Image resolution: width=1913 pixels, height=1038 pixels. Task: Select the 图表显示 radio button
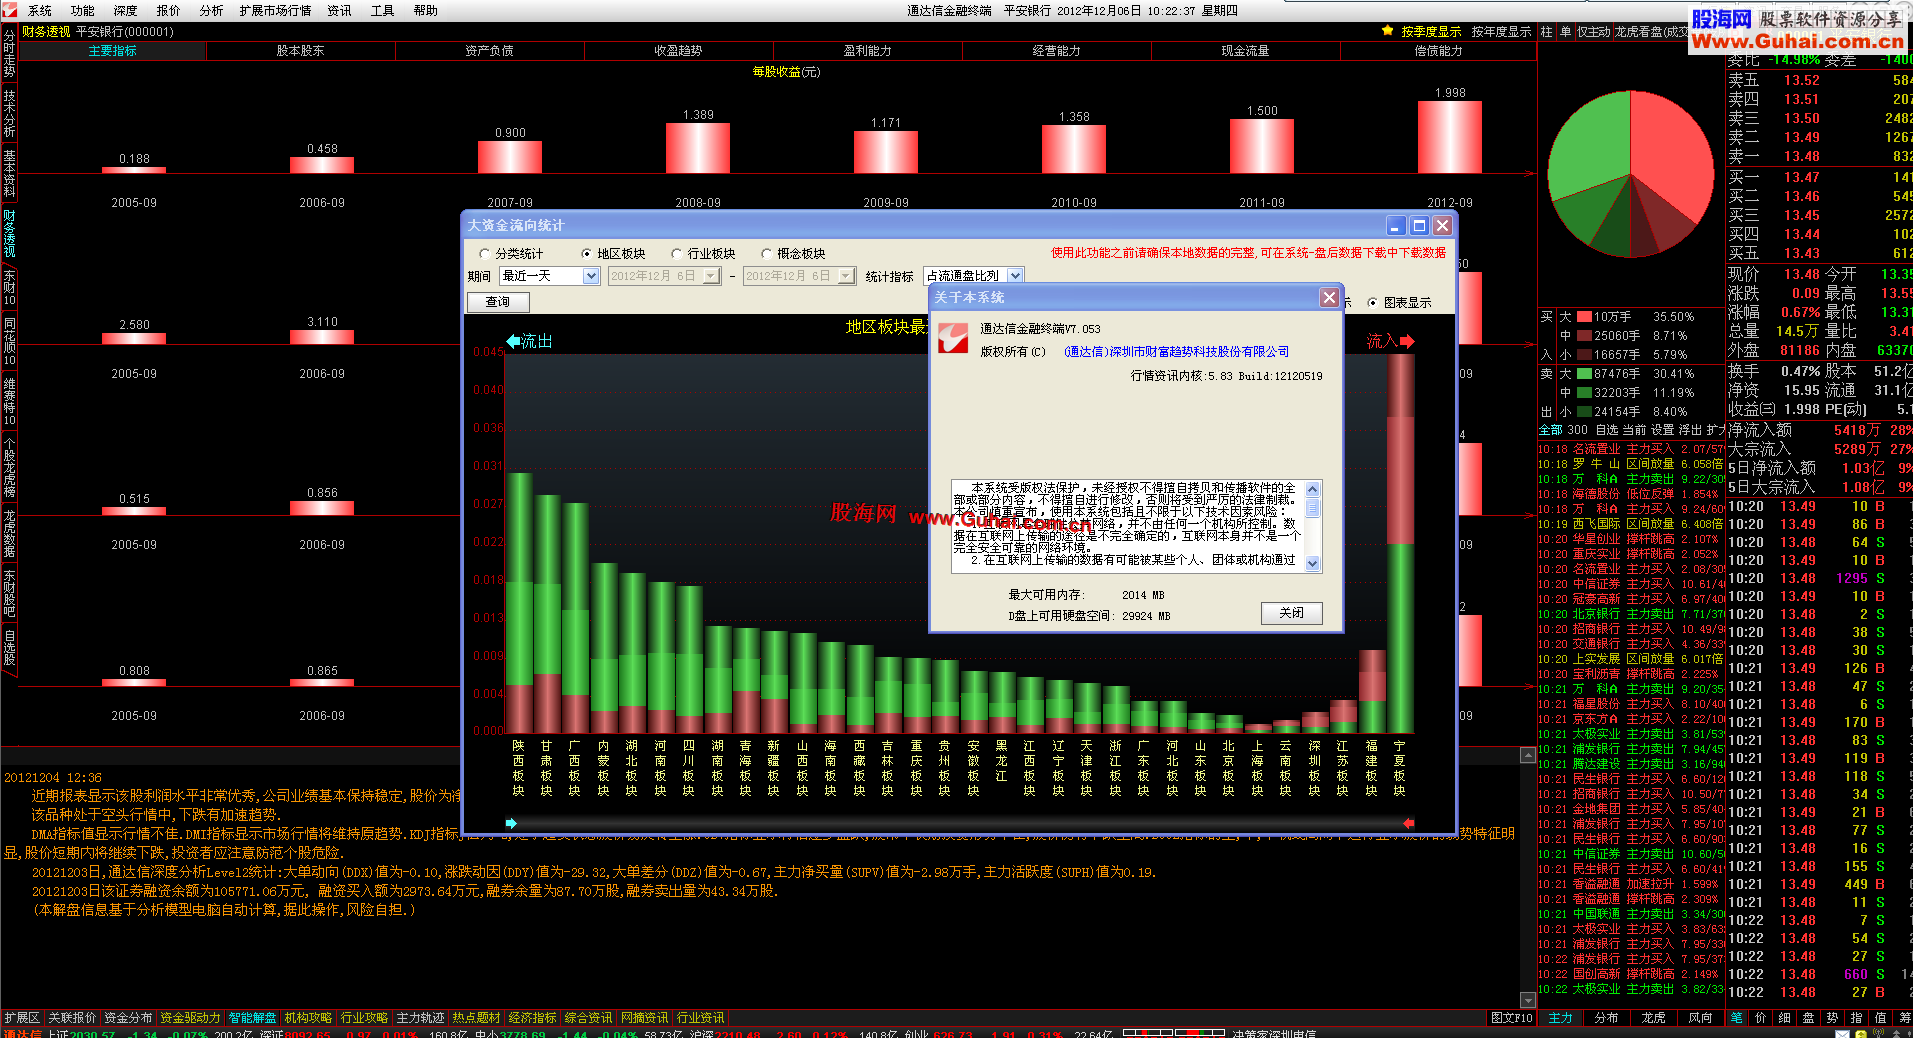(x=1373, y=302)
